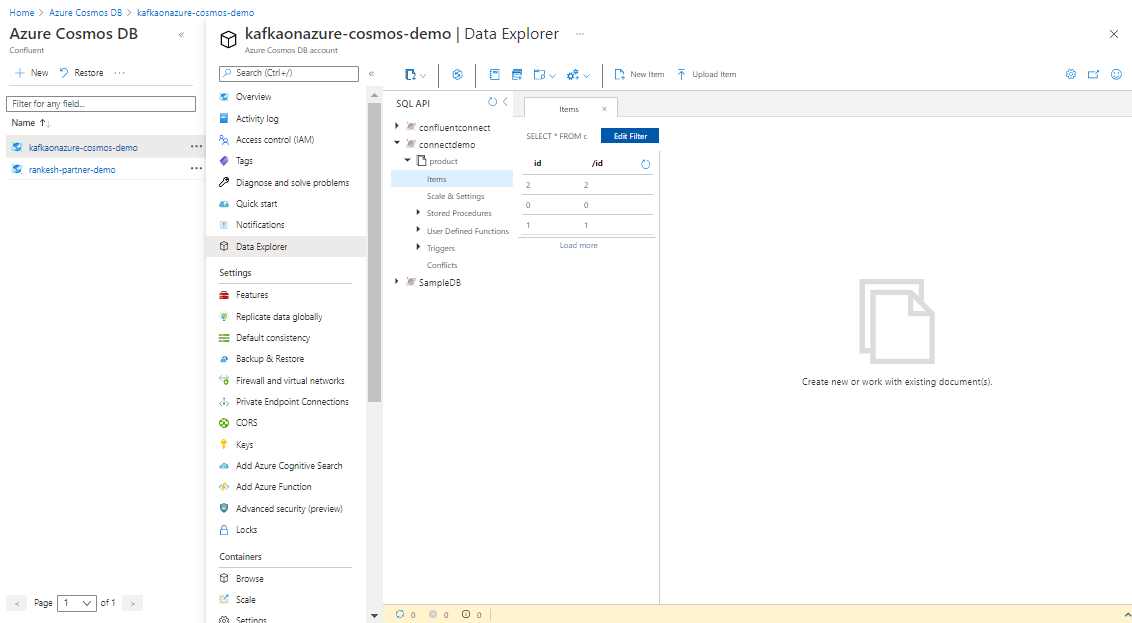Open Diagnose and solve problems
The width and height of the screenshot is (1132, 623).
click(x=292, y=183)
